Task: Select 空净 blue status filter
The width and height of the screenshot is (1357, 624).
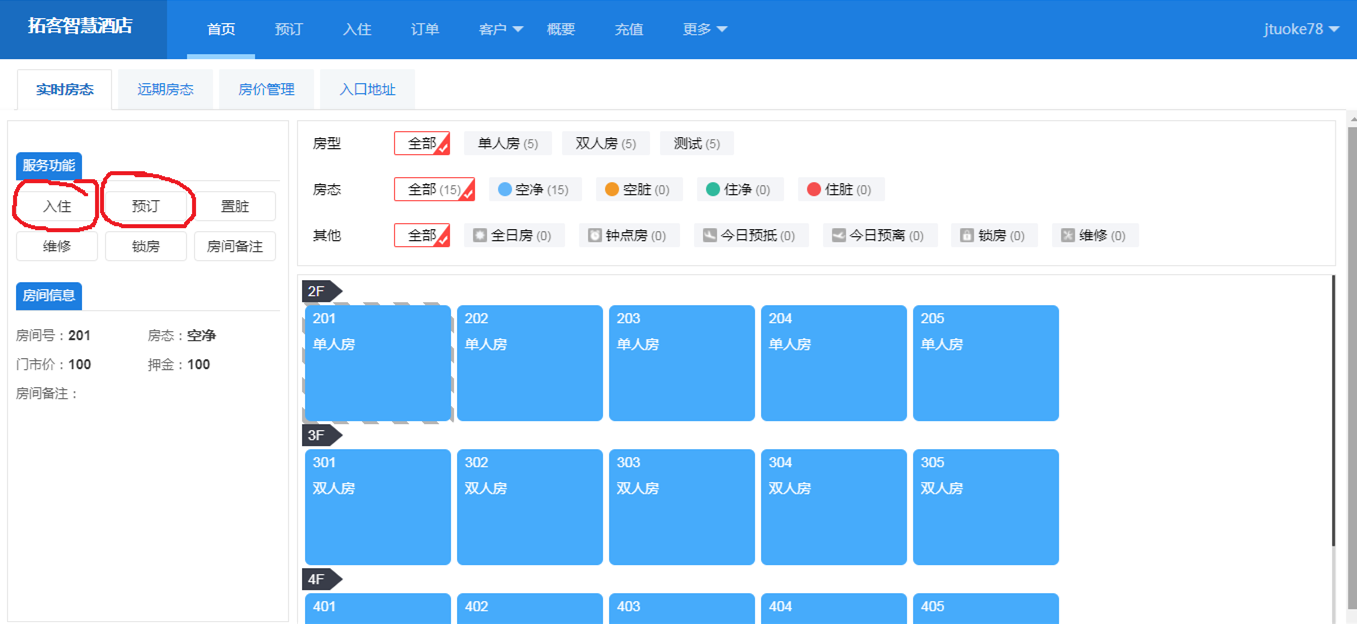Action: point(533,190)
